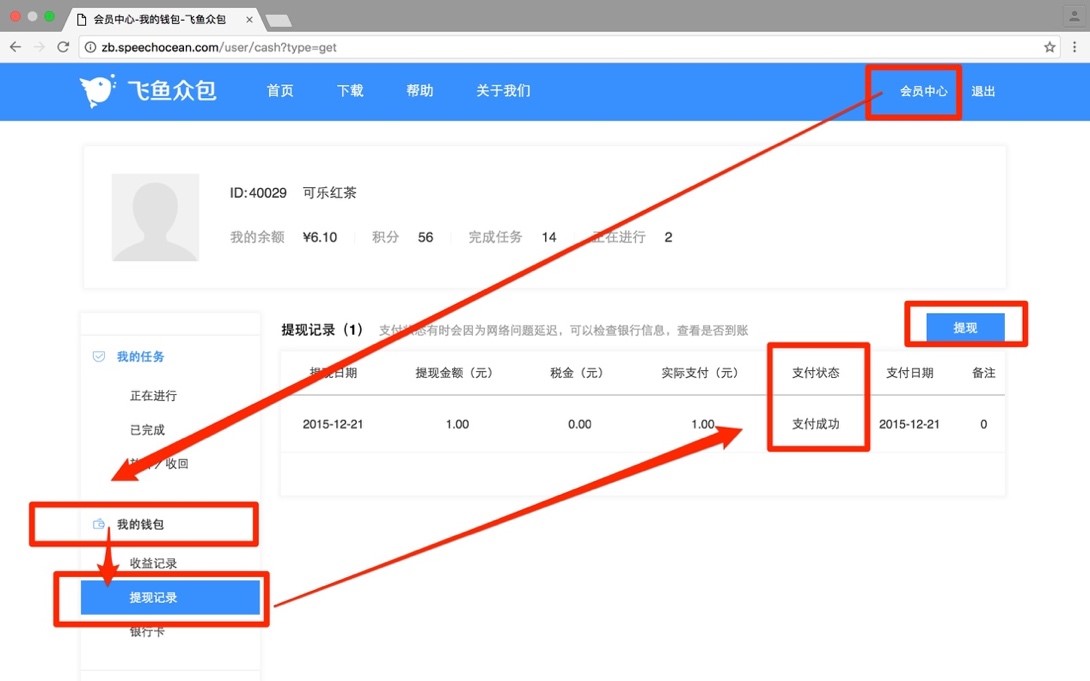Click the site info icon in address bar

point(90,47)
